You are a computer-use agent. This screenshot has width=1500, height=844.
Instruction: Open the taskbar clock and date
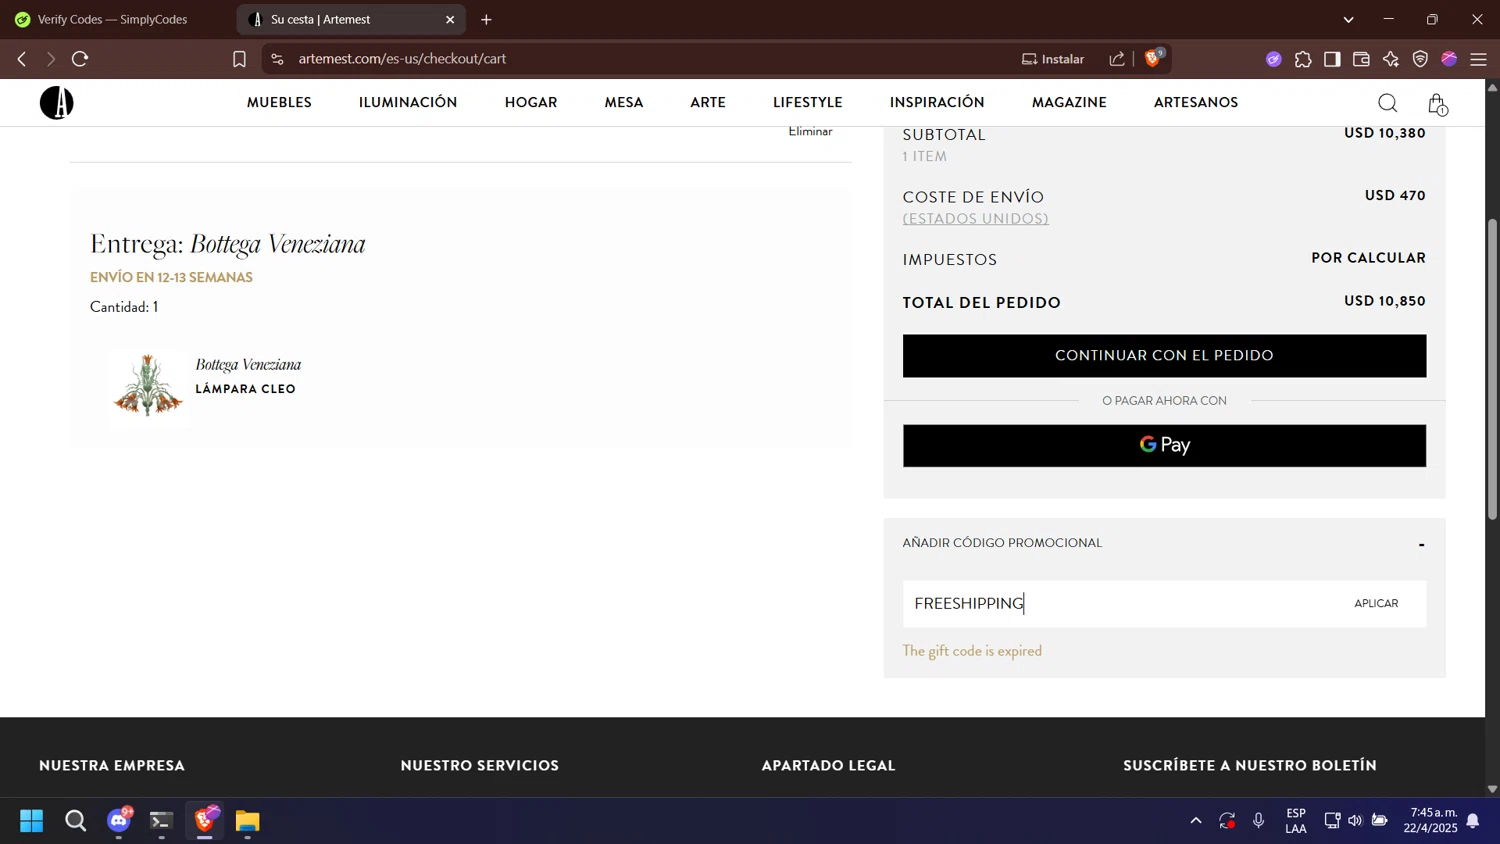point(1430,820)
